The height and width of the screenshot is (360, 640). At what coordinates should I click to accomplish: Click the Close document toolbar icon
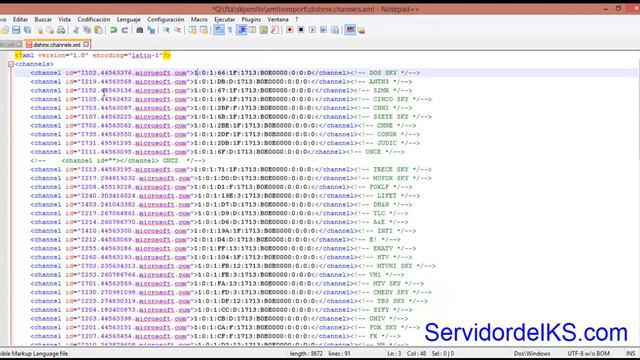coord(39,30)
